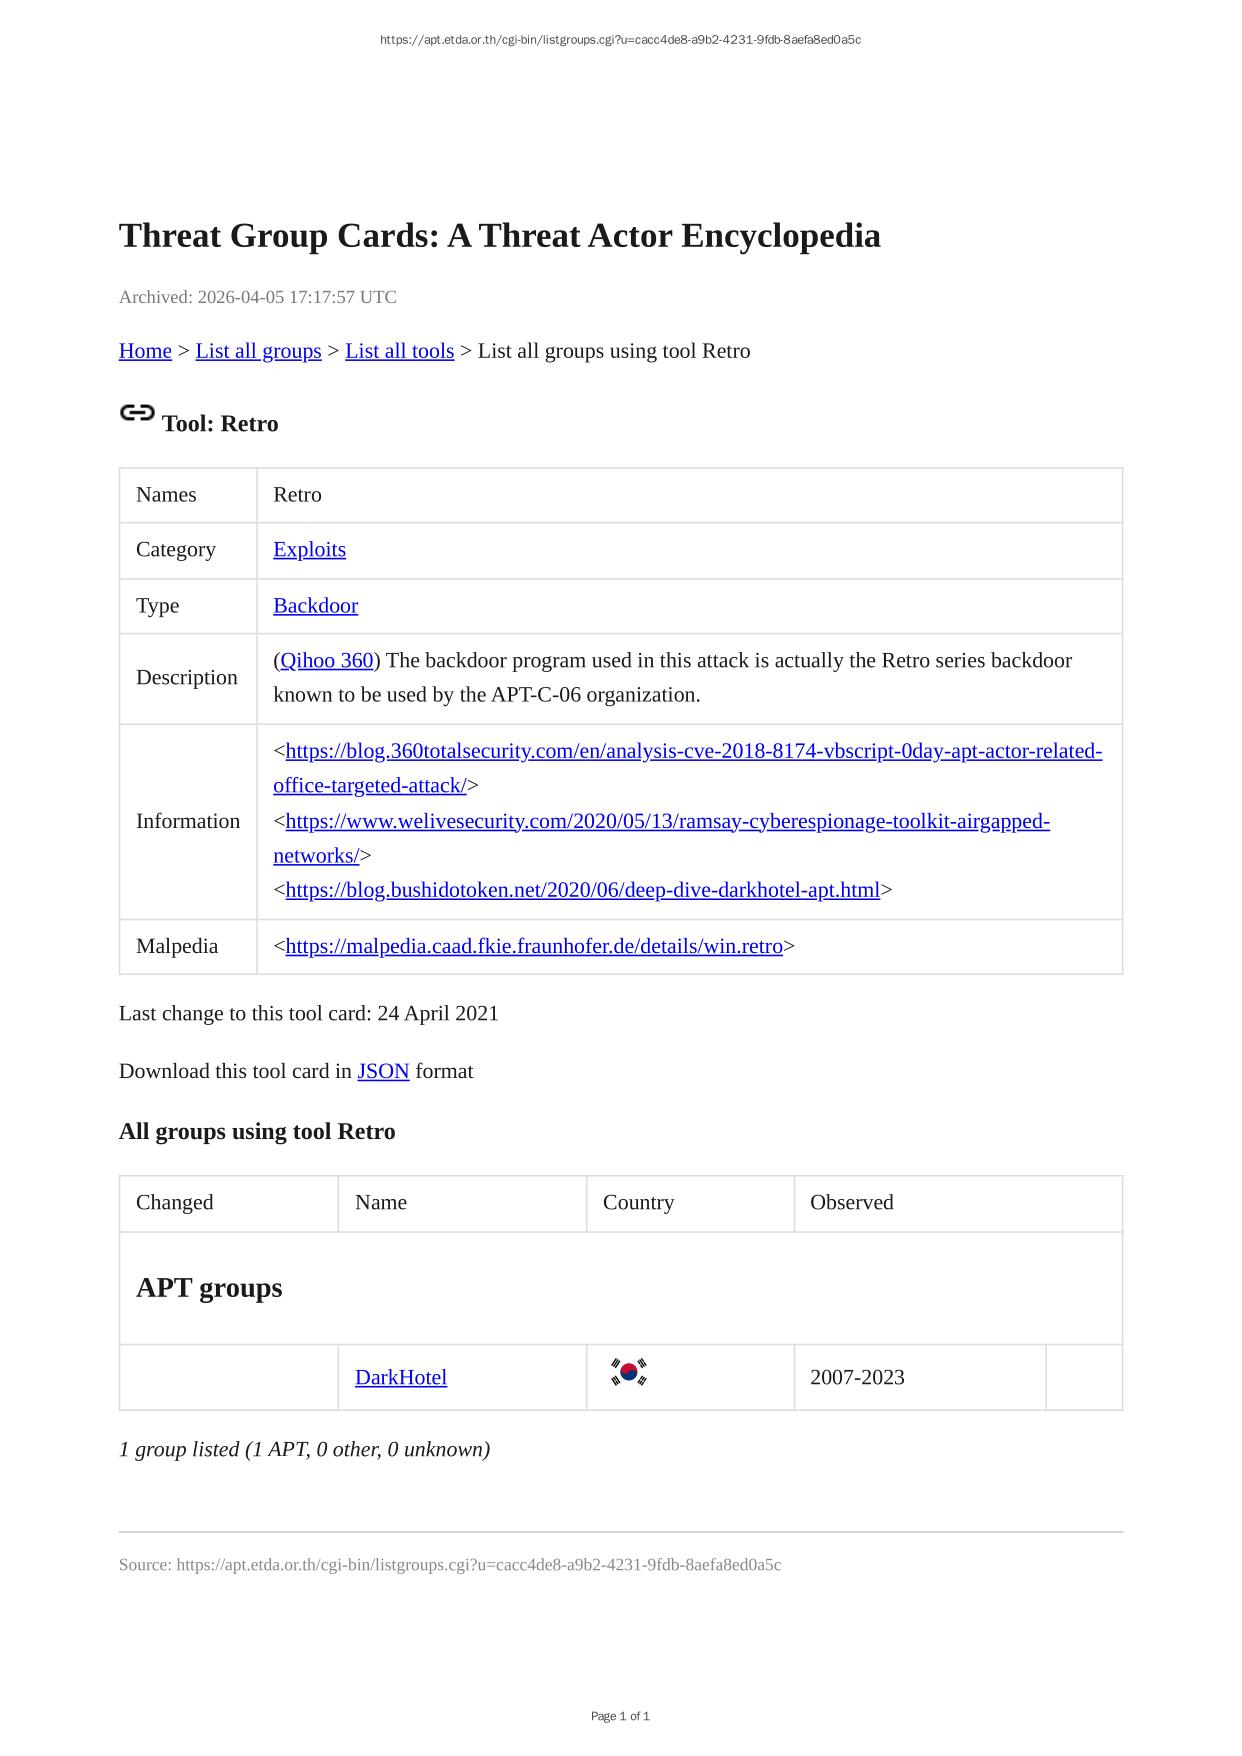
Task: Go to List all groups breadcrumb
Action: tap(258, 351)
